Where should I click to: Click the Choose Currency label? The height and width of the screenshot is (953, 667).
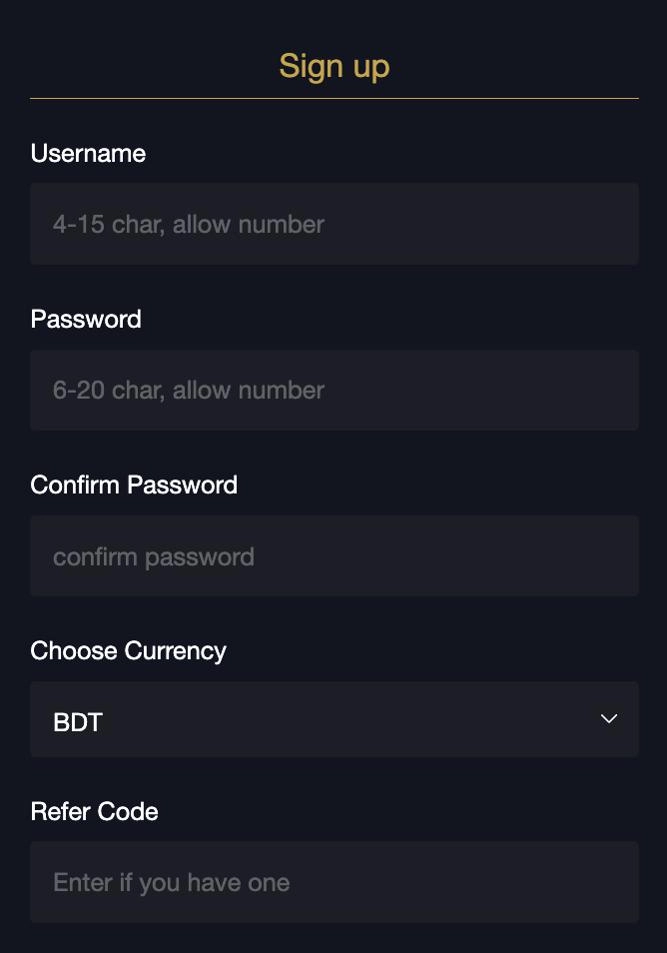128,651
